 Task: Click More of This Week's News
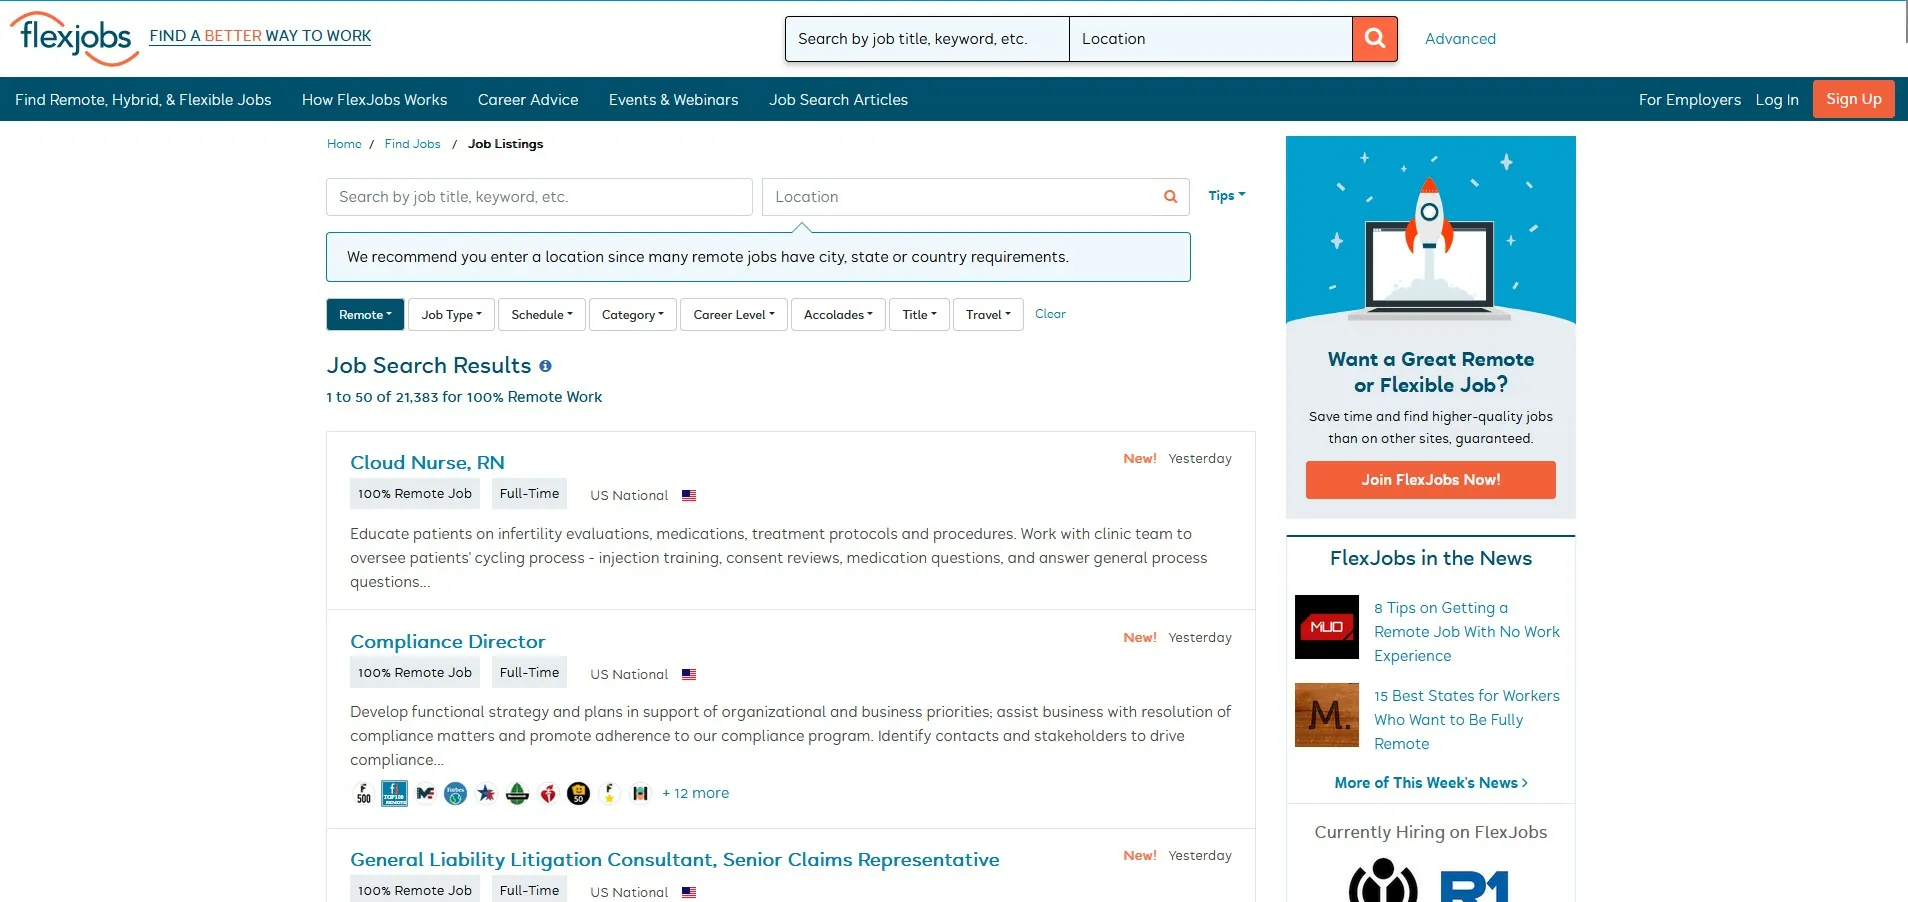coord(1431,783)
